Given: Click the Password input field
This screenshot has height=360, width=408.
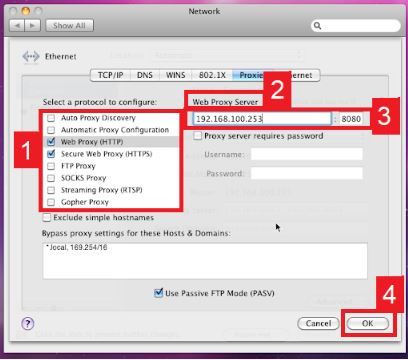Looking at the screenshot, I should 307,173.
